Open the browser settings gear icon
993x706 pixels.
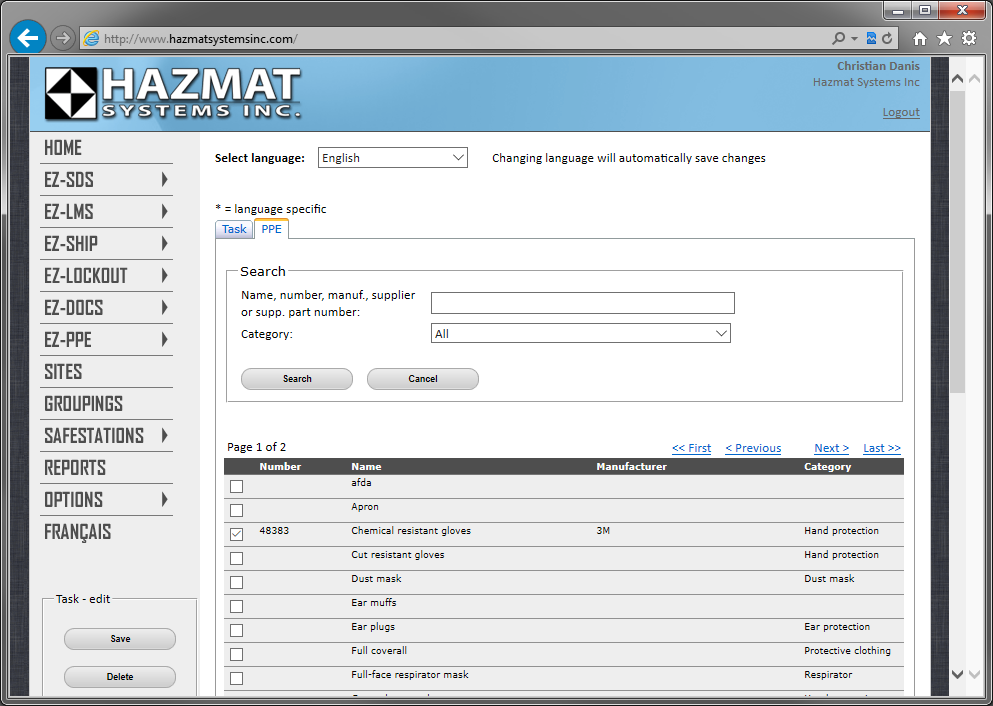(x=968, y=39)
